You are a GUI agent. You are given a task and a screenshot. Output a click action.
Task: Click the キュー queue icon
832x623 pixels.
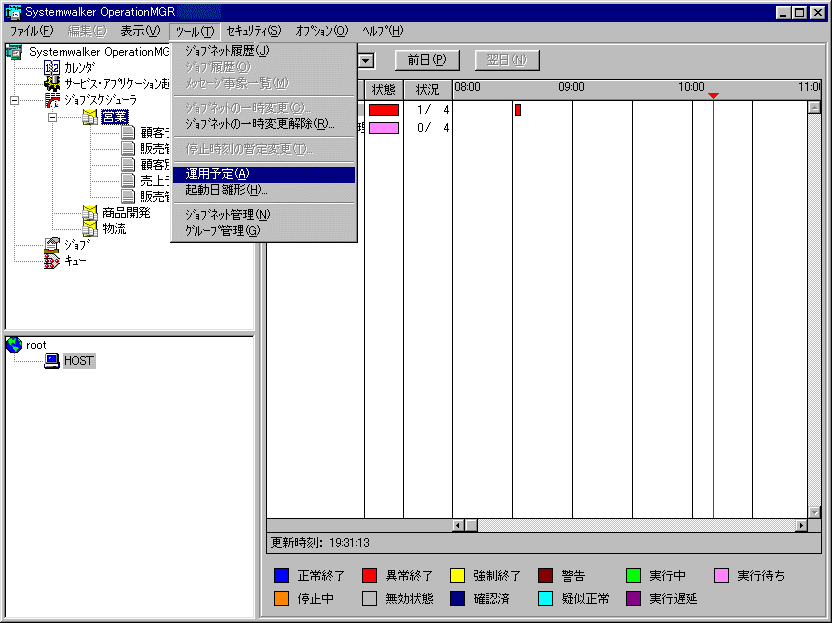[x=51, y=261]
